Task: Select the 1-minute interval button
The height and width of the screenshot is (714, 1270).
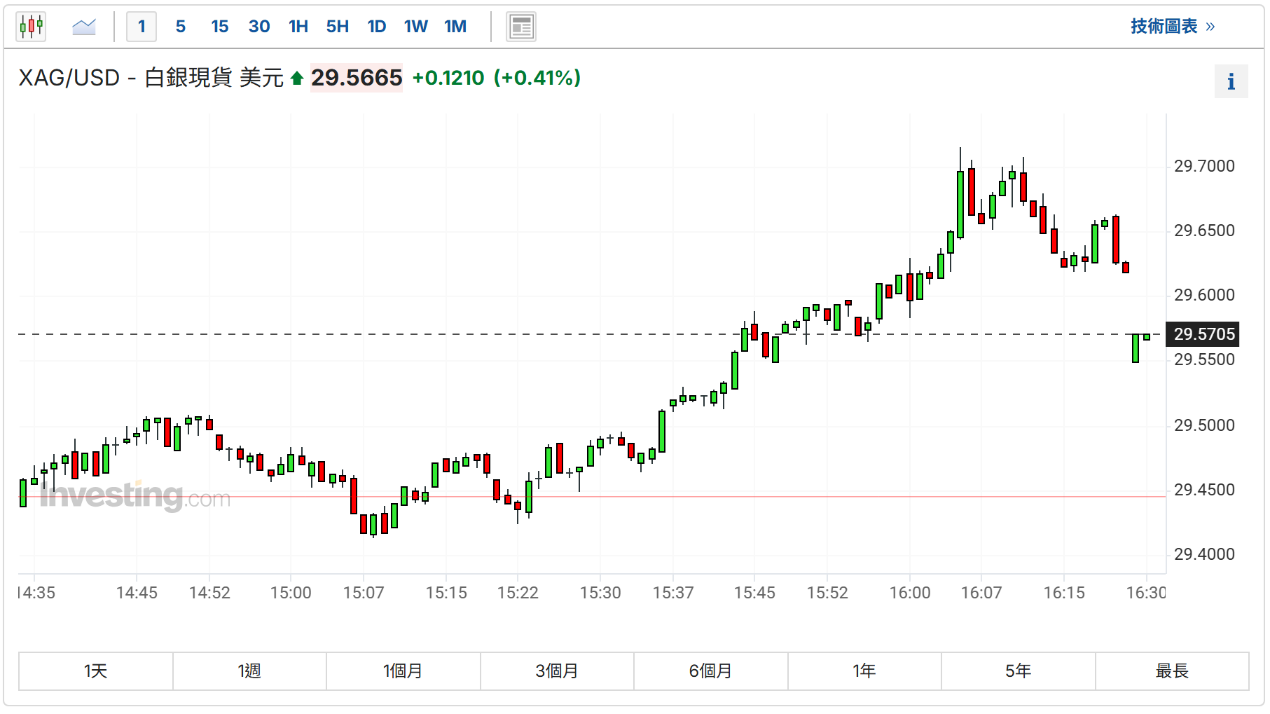Action: tap(141, 26)
